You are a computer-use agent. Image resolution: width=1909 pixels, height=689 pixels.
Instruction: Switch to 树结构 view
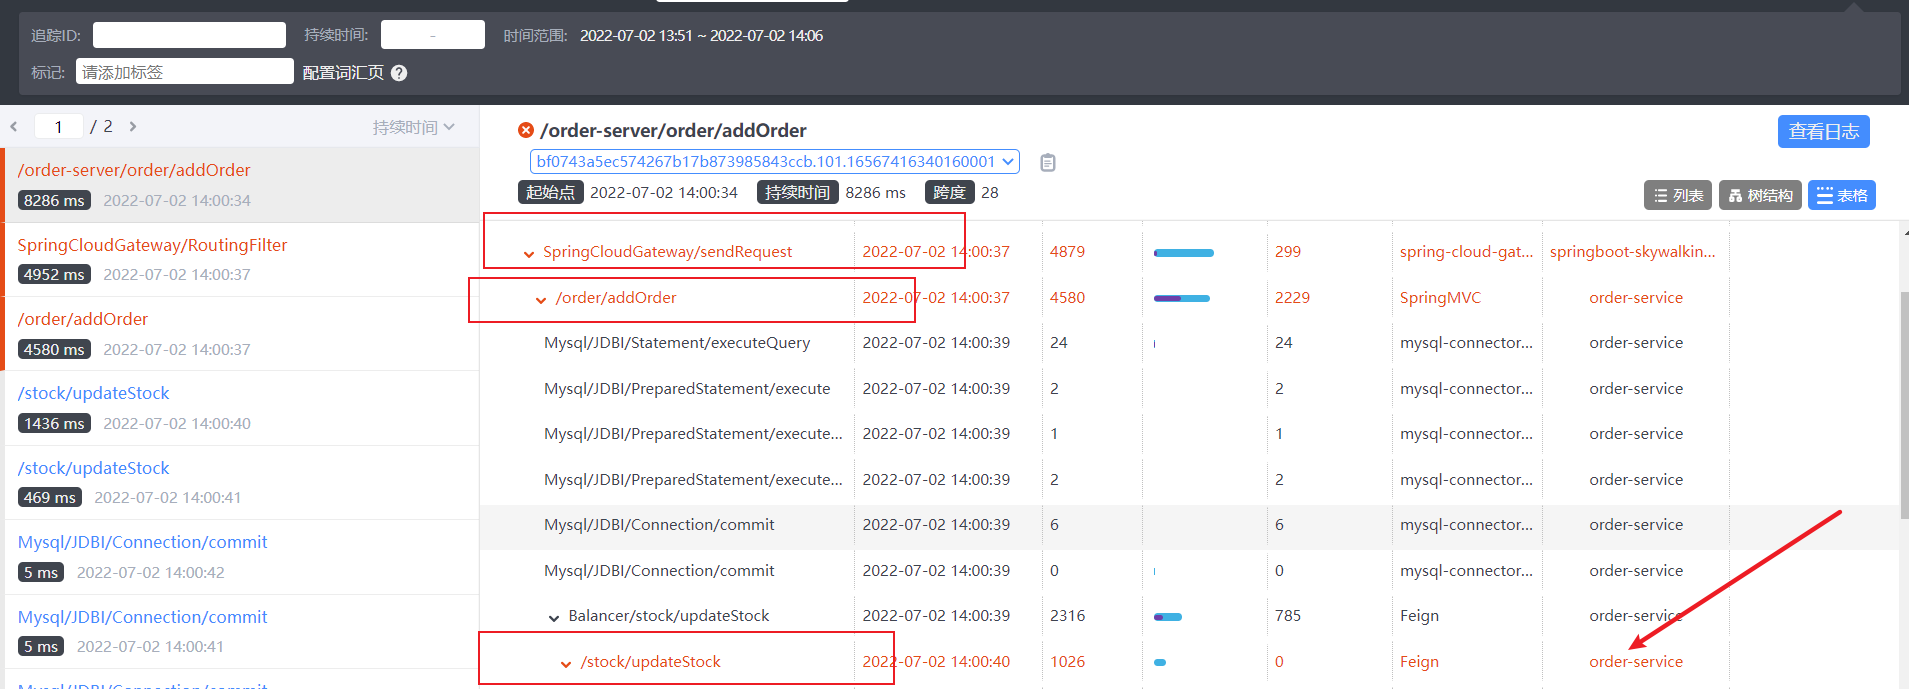coord(1760,195)
